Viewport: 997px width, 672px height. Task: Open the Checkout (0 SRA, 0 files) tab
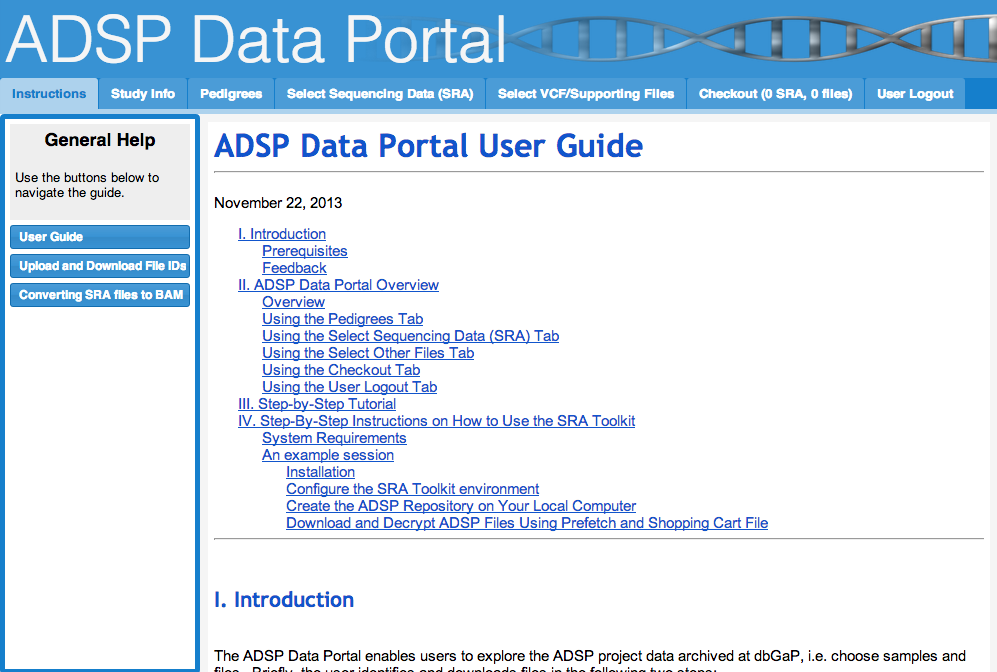(x=775, y=93)
